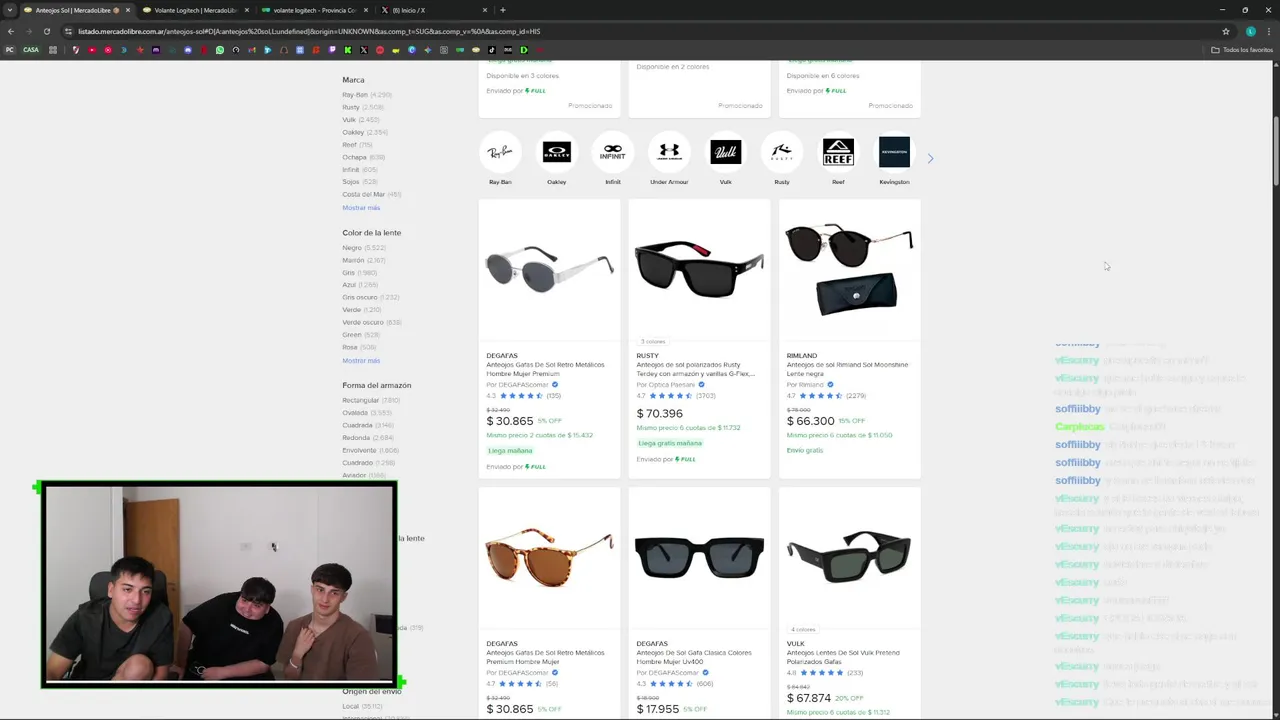Filter lens color by Negro
This screenshot has width=1280, height=720.
(x=363, y=248)
